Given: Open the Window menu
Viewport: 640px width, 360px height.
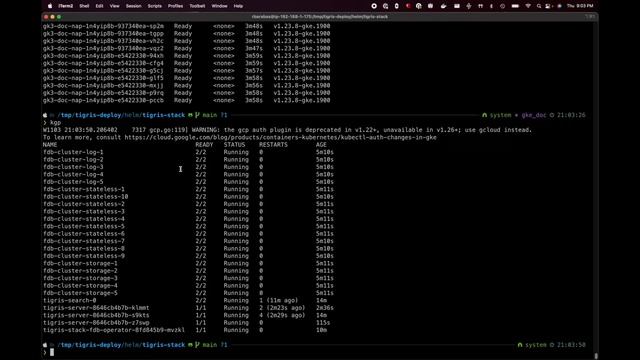Looking at the screenshot, I should point(219,6).
